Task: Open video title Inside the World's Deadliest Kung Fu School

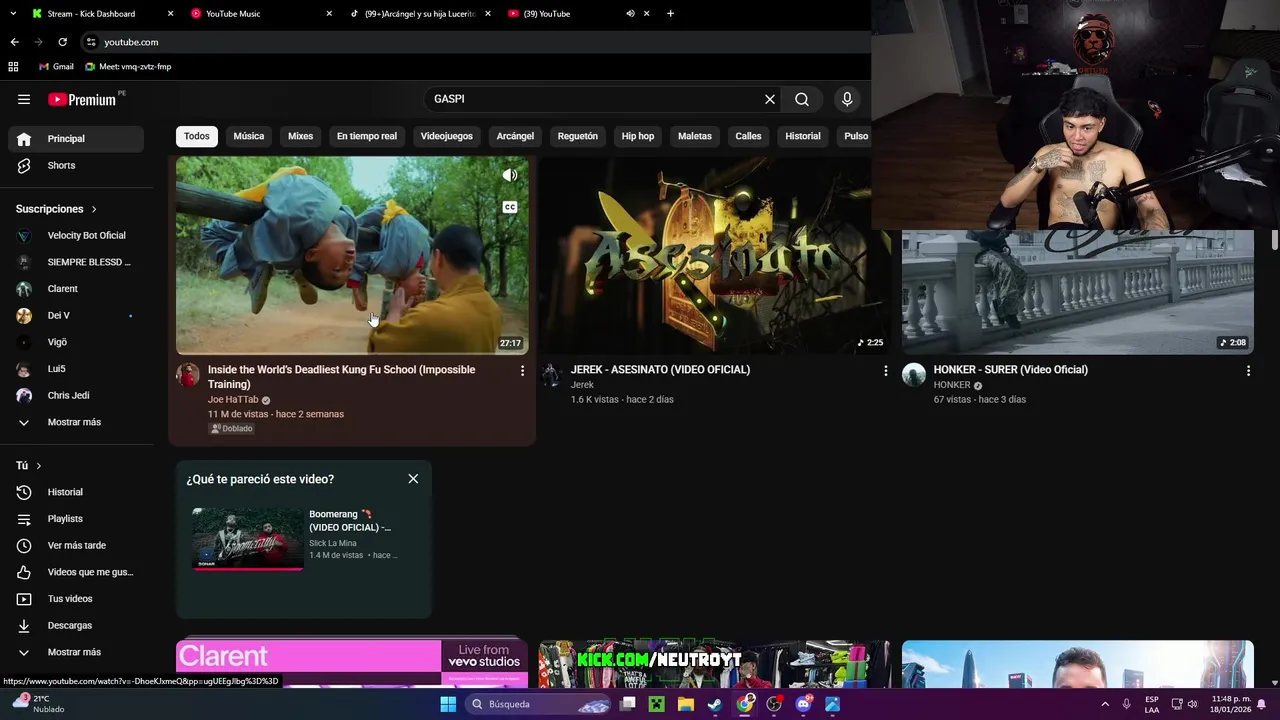Action: 342,377
